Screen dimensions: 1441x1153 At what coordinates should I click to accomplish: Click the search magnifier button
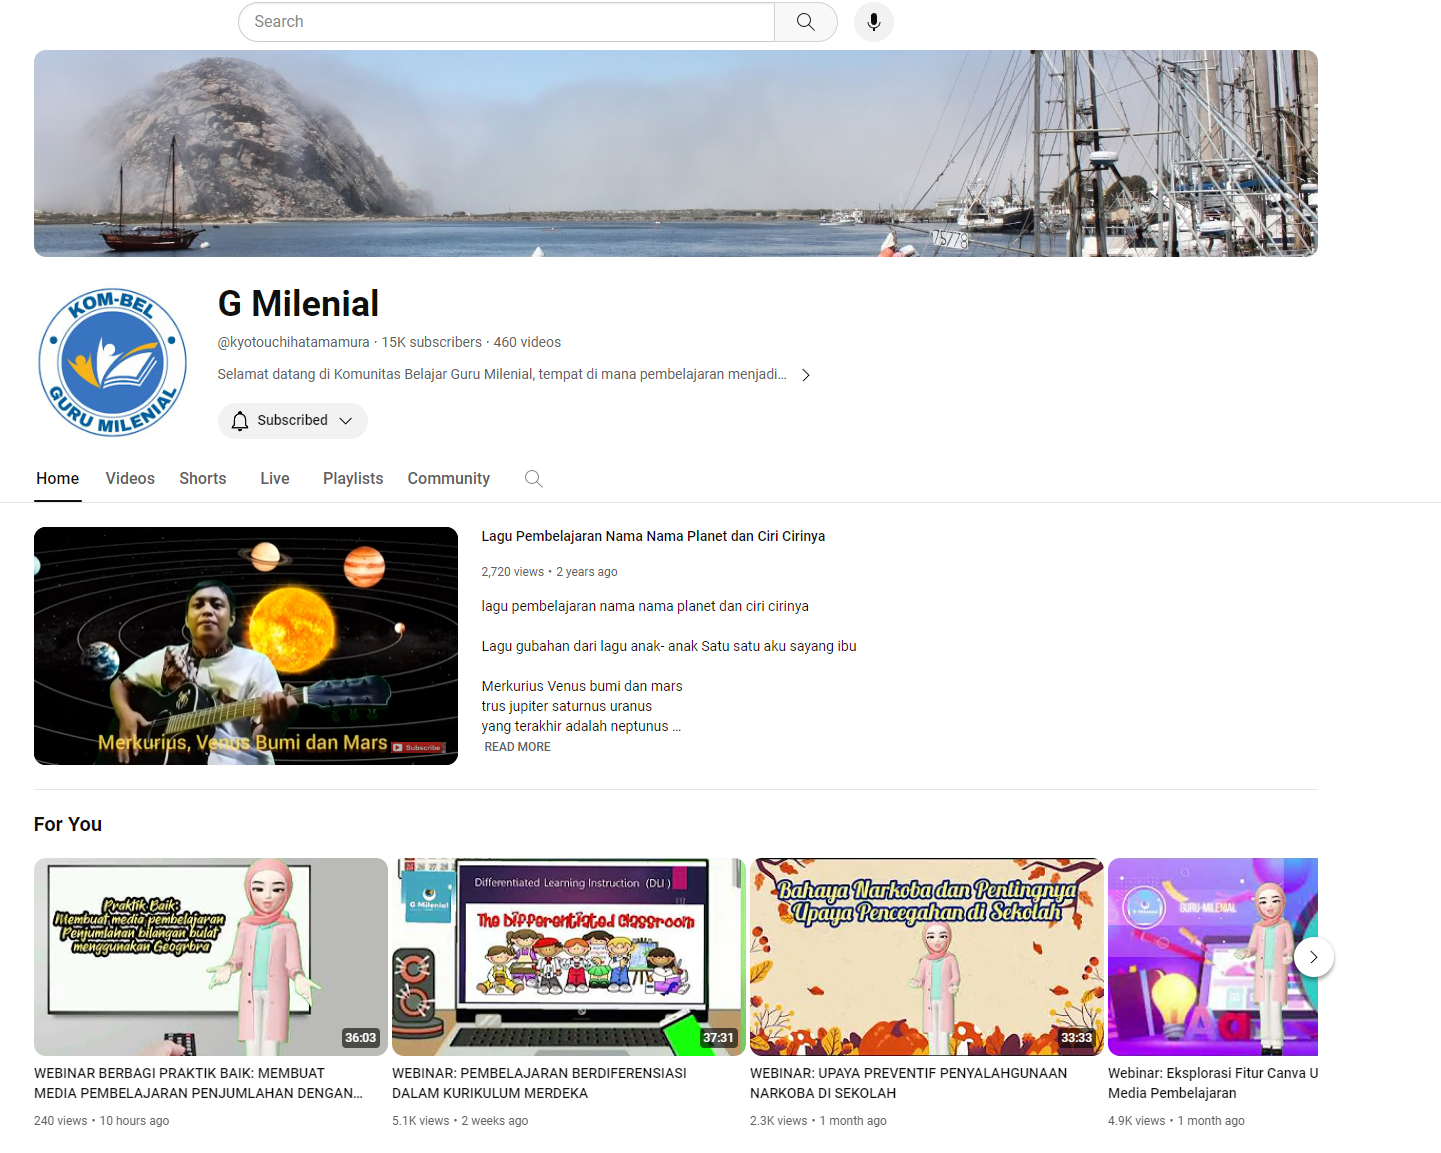tap(805, 22)
